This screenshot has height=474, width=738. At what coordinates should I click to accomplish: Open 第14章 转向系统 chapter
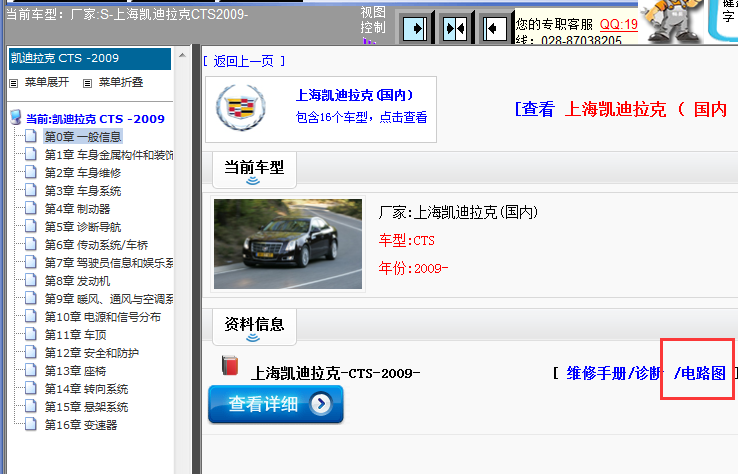pos(86,389)
